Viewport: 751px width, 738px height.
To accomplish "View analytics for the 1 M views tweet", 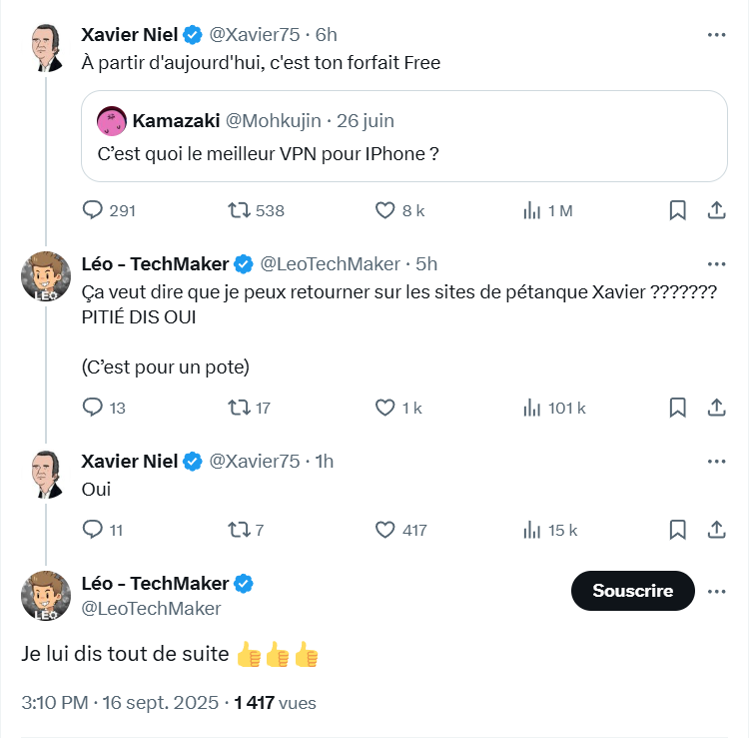I will (532, 210).
